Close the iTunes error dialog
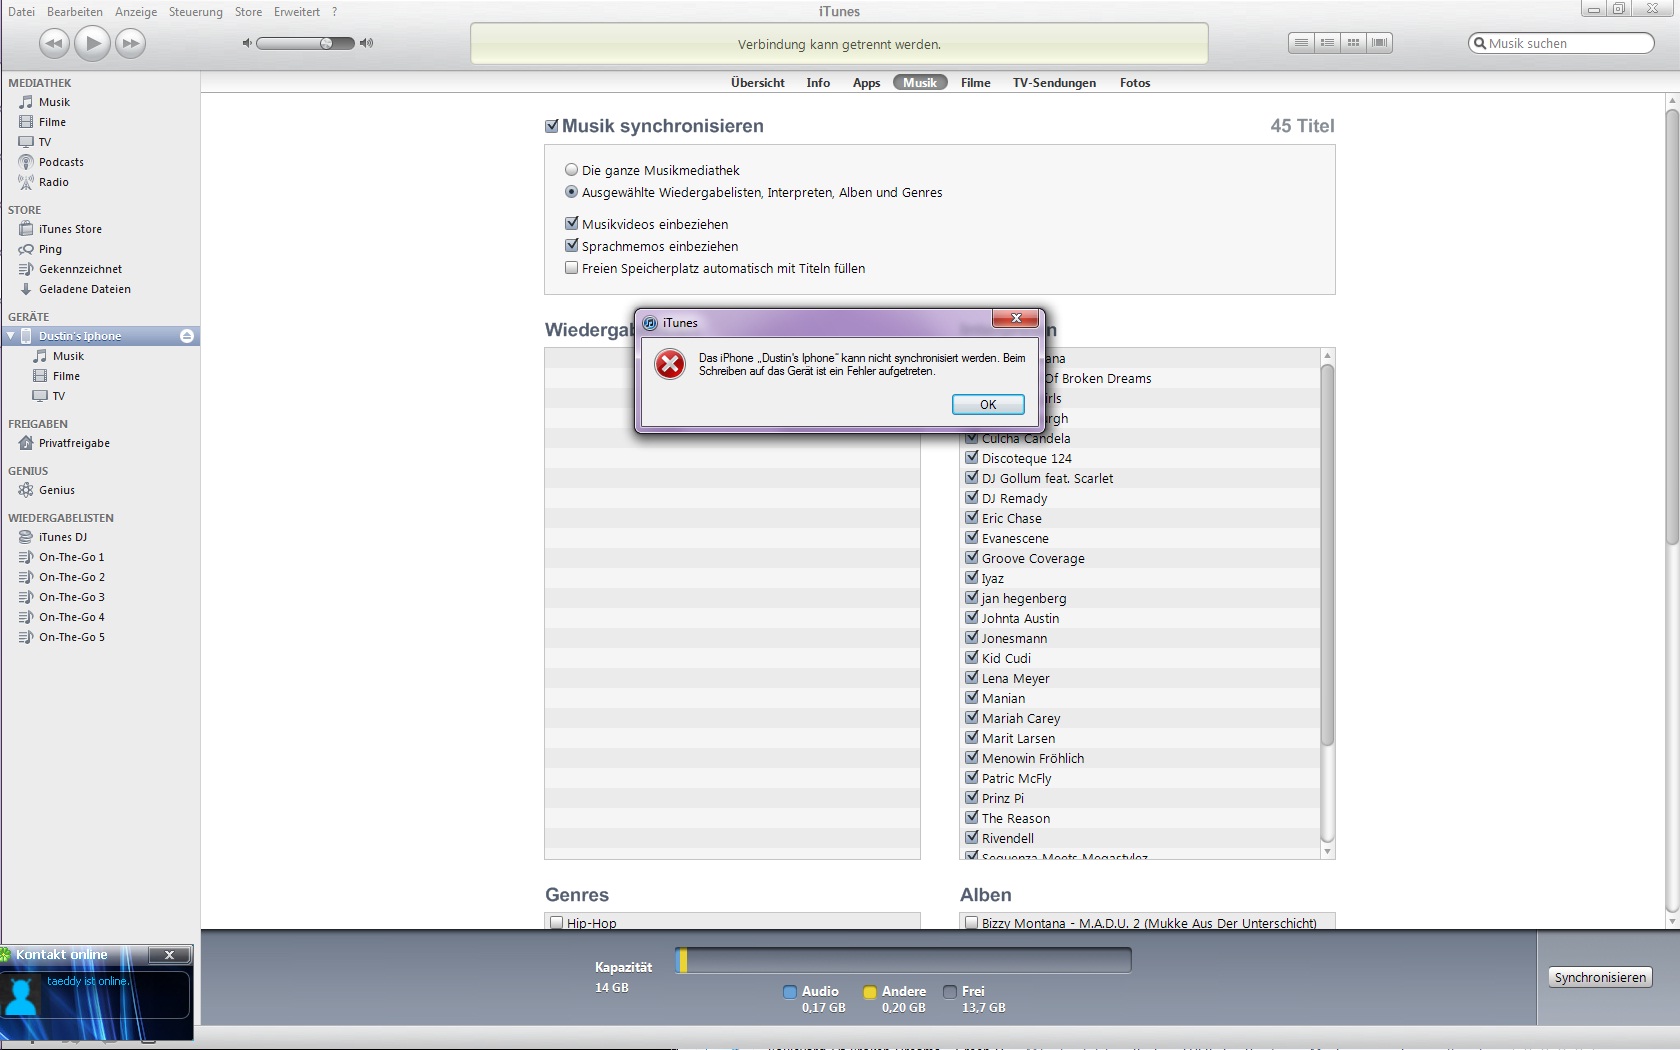The image size is (1680, 1050). click(x=1016, y=318)
